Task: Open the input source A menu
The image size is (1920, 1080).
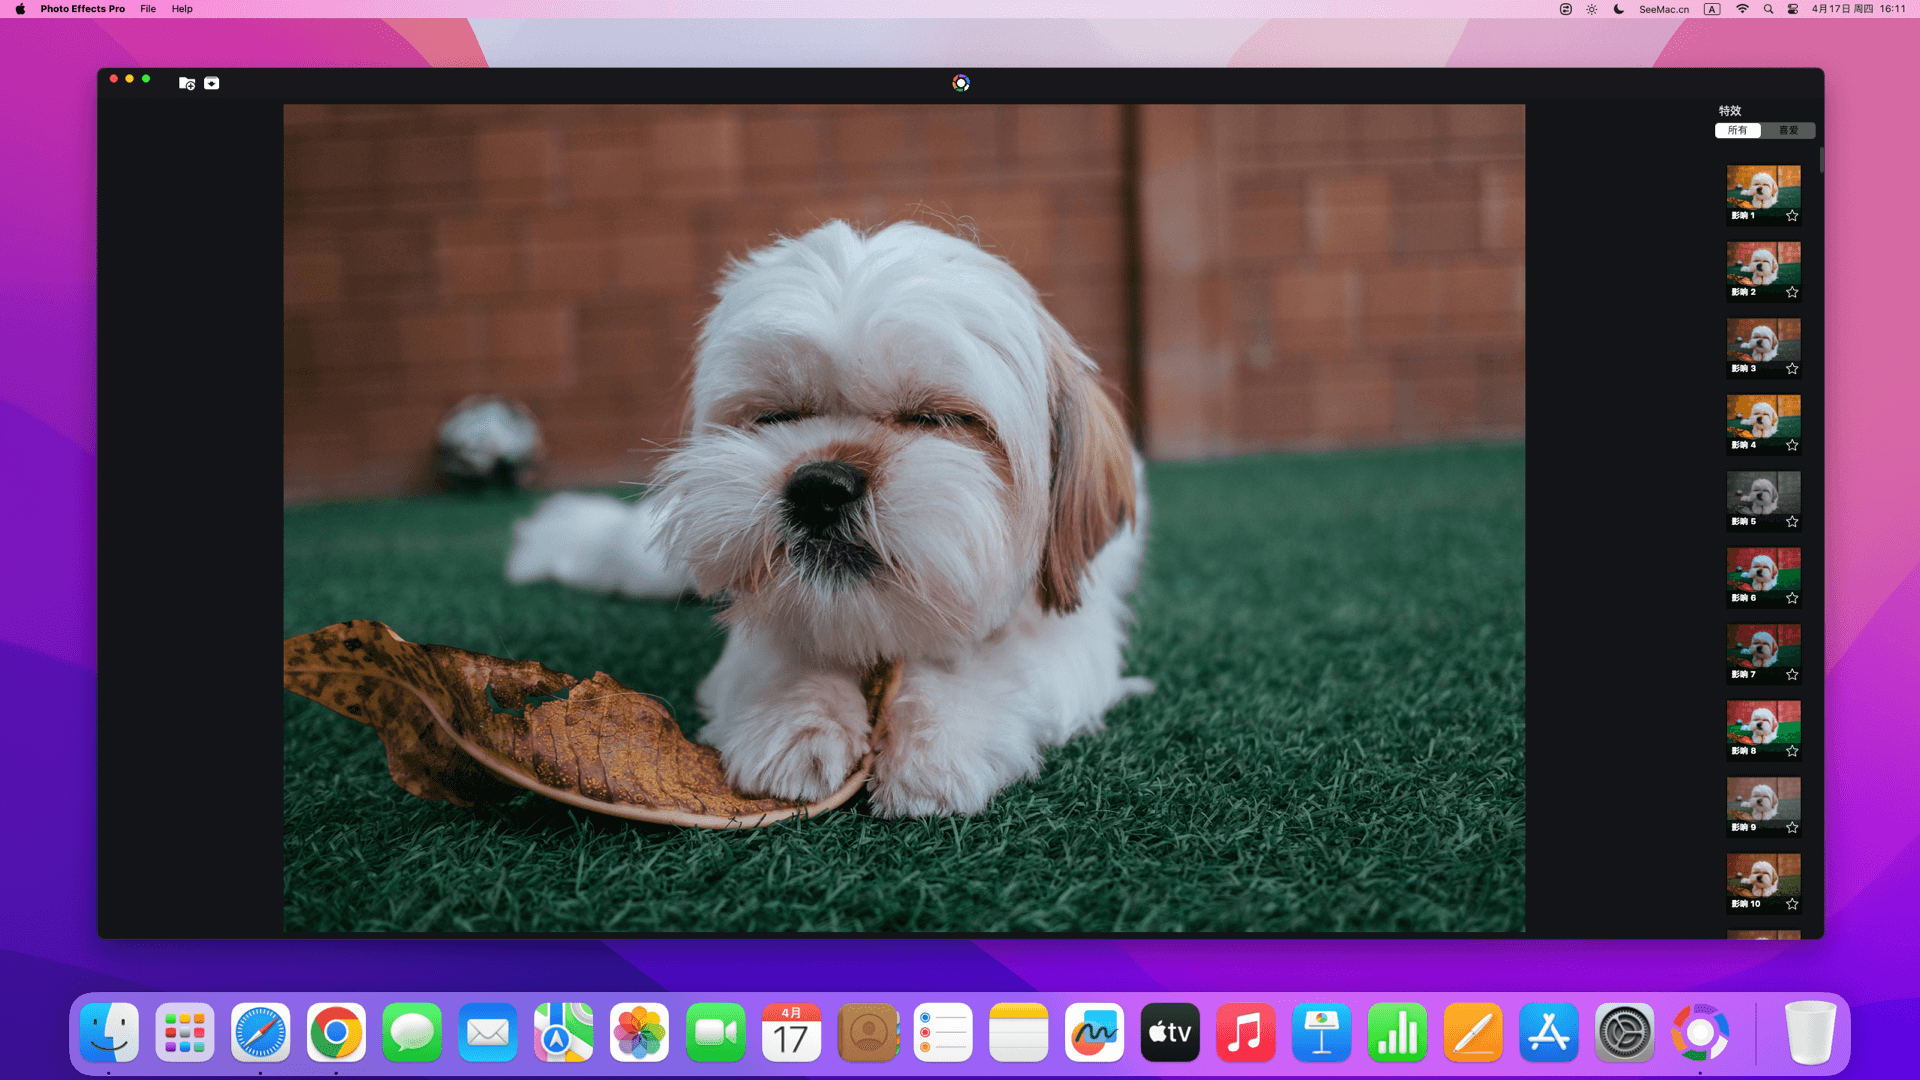Action: pyautogui.click(x=1712, y=9)
